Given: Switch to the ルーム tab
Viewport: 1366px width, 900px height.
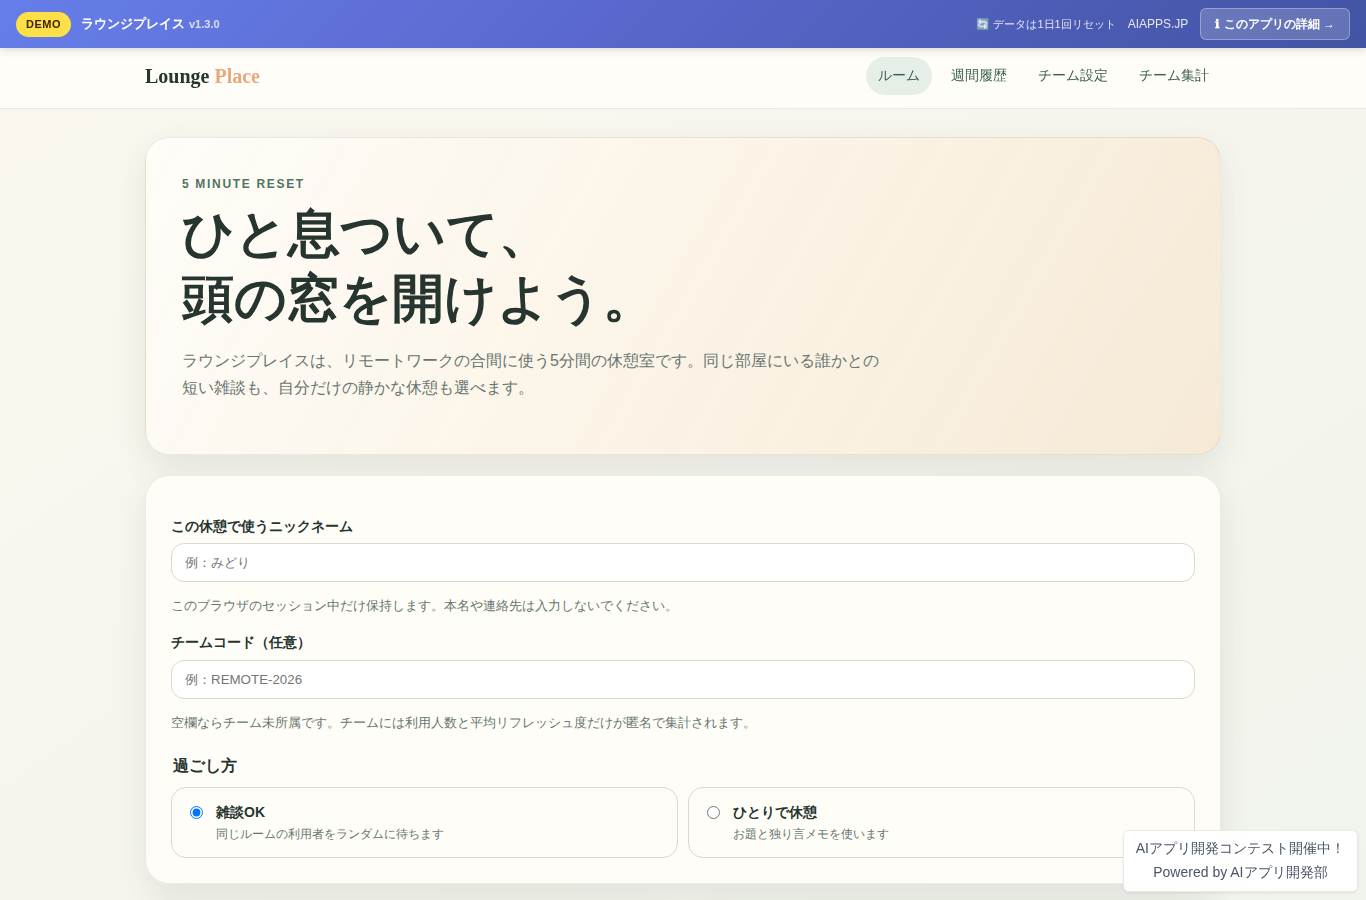Looking at the screenshot, I should [x=898, y=76].
